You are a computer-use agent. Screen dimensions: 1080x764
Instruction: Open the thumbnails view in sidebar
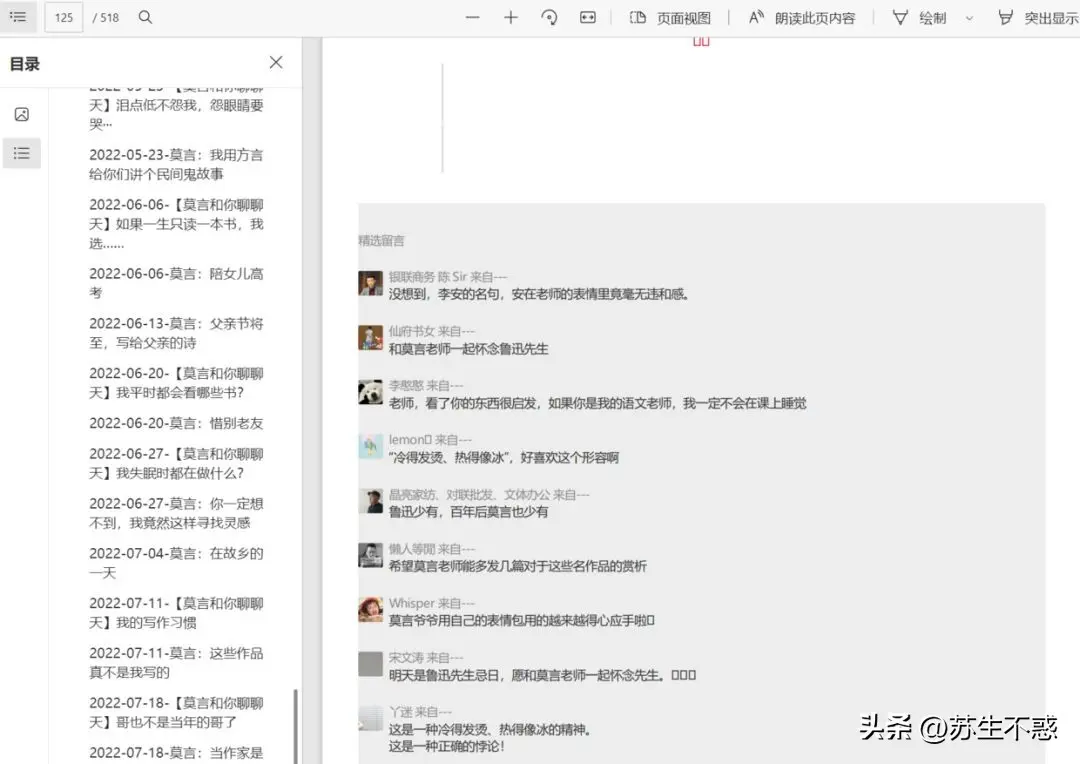click(21, 114)
